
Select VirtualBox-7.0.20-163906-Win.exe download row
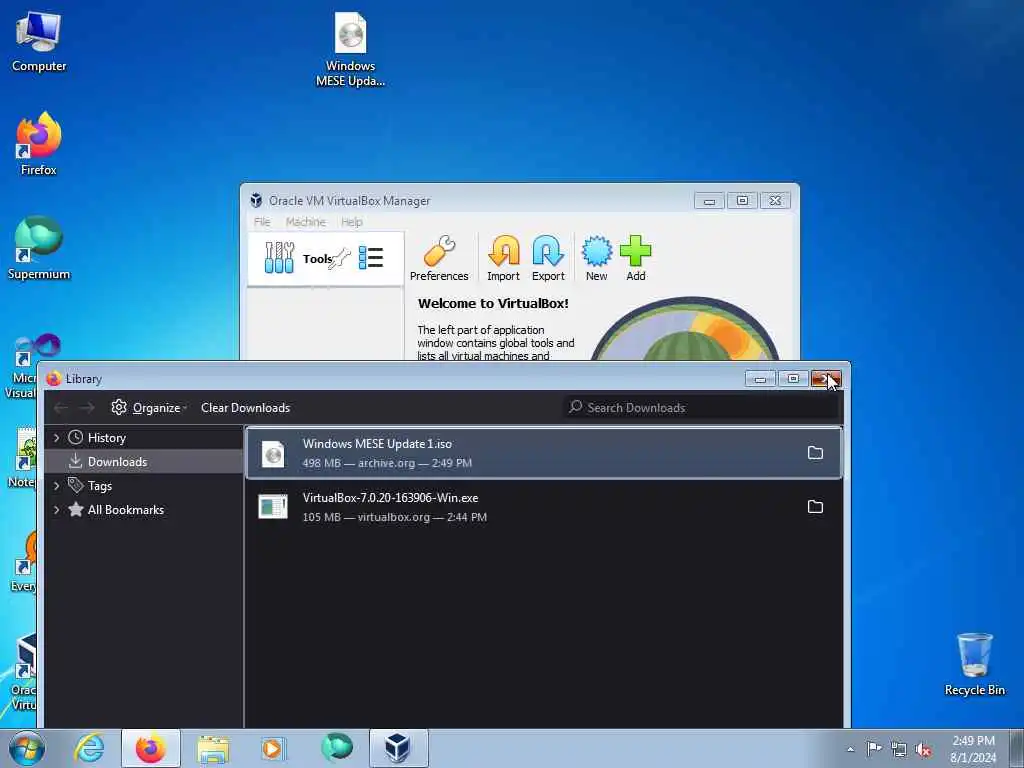544,507
